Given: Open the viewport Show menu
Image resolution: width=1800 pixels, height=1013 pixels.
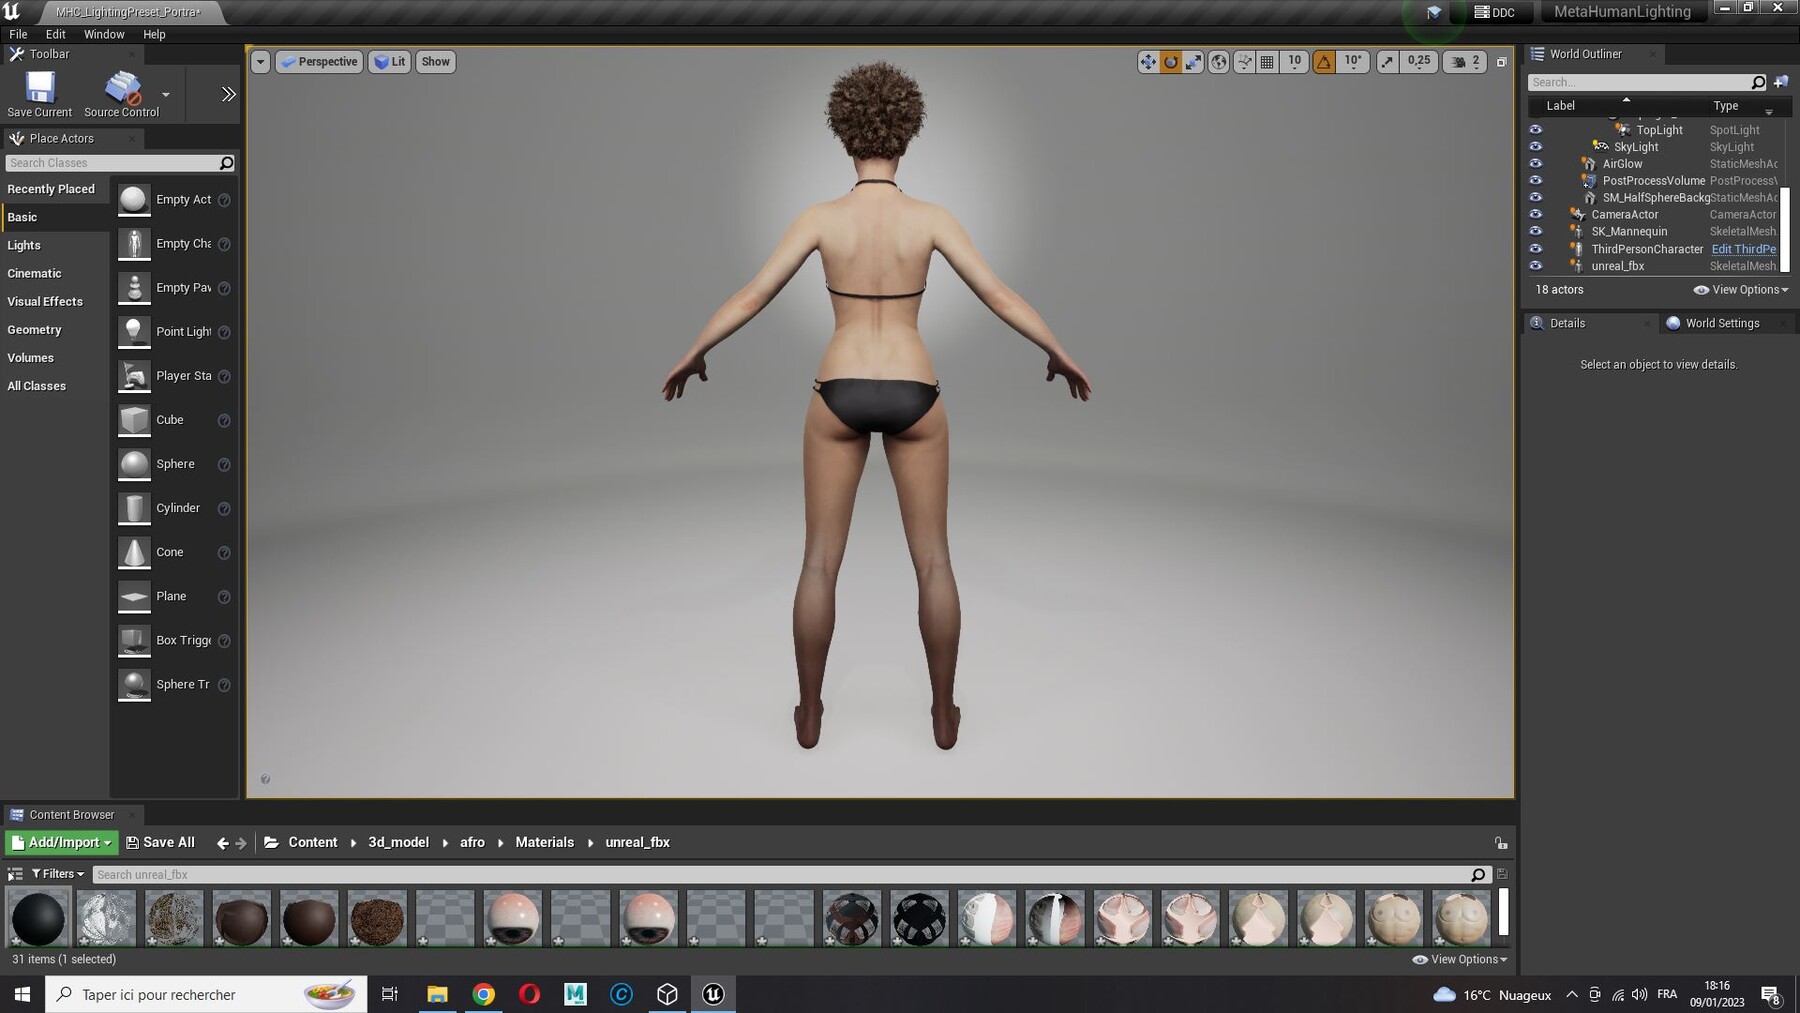Looking at the screenshot, I should [x=435, y=62].
